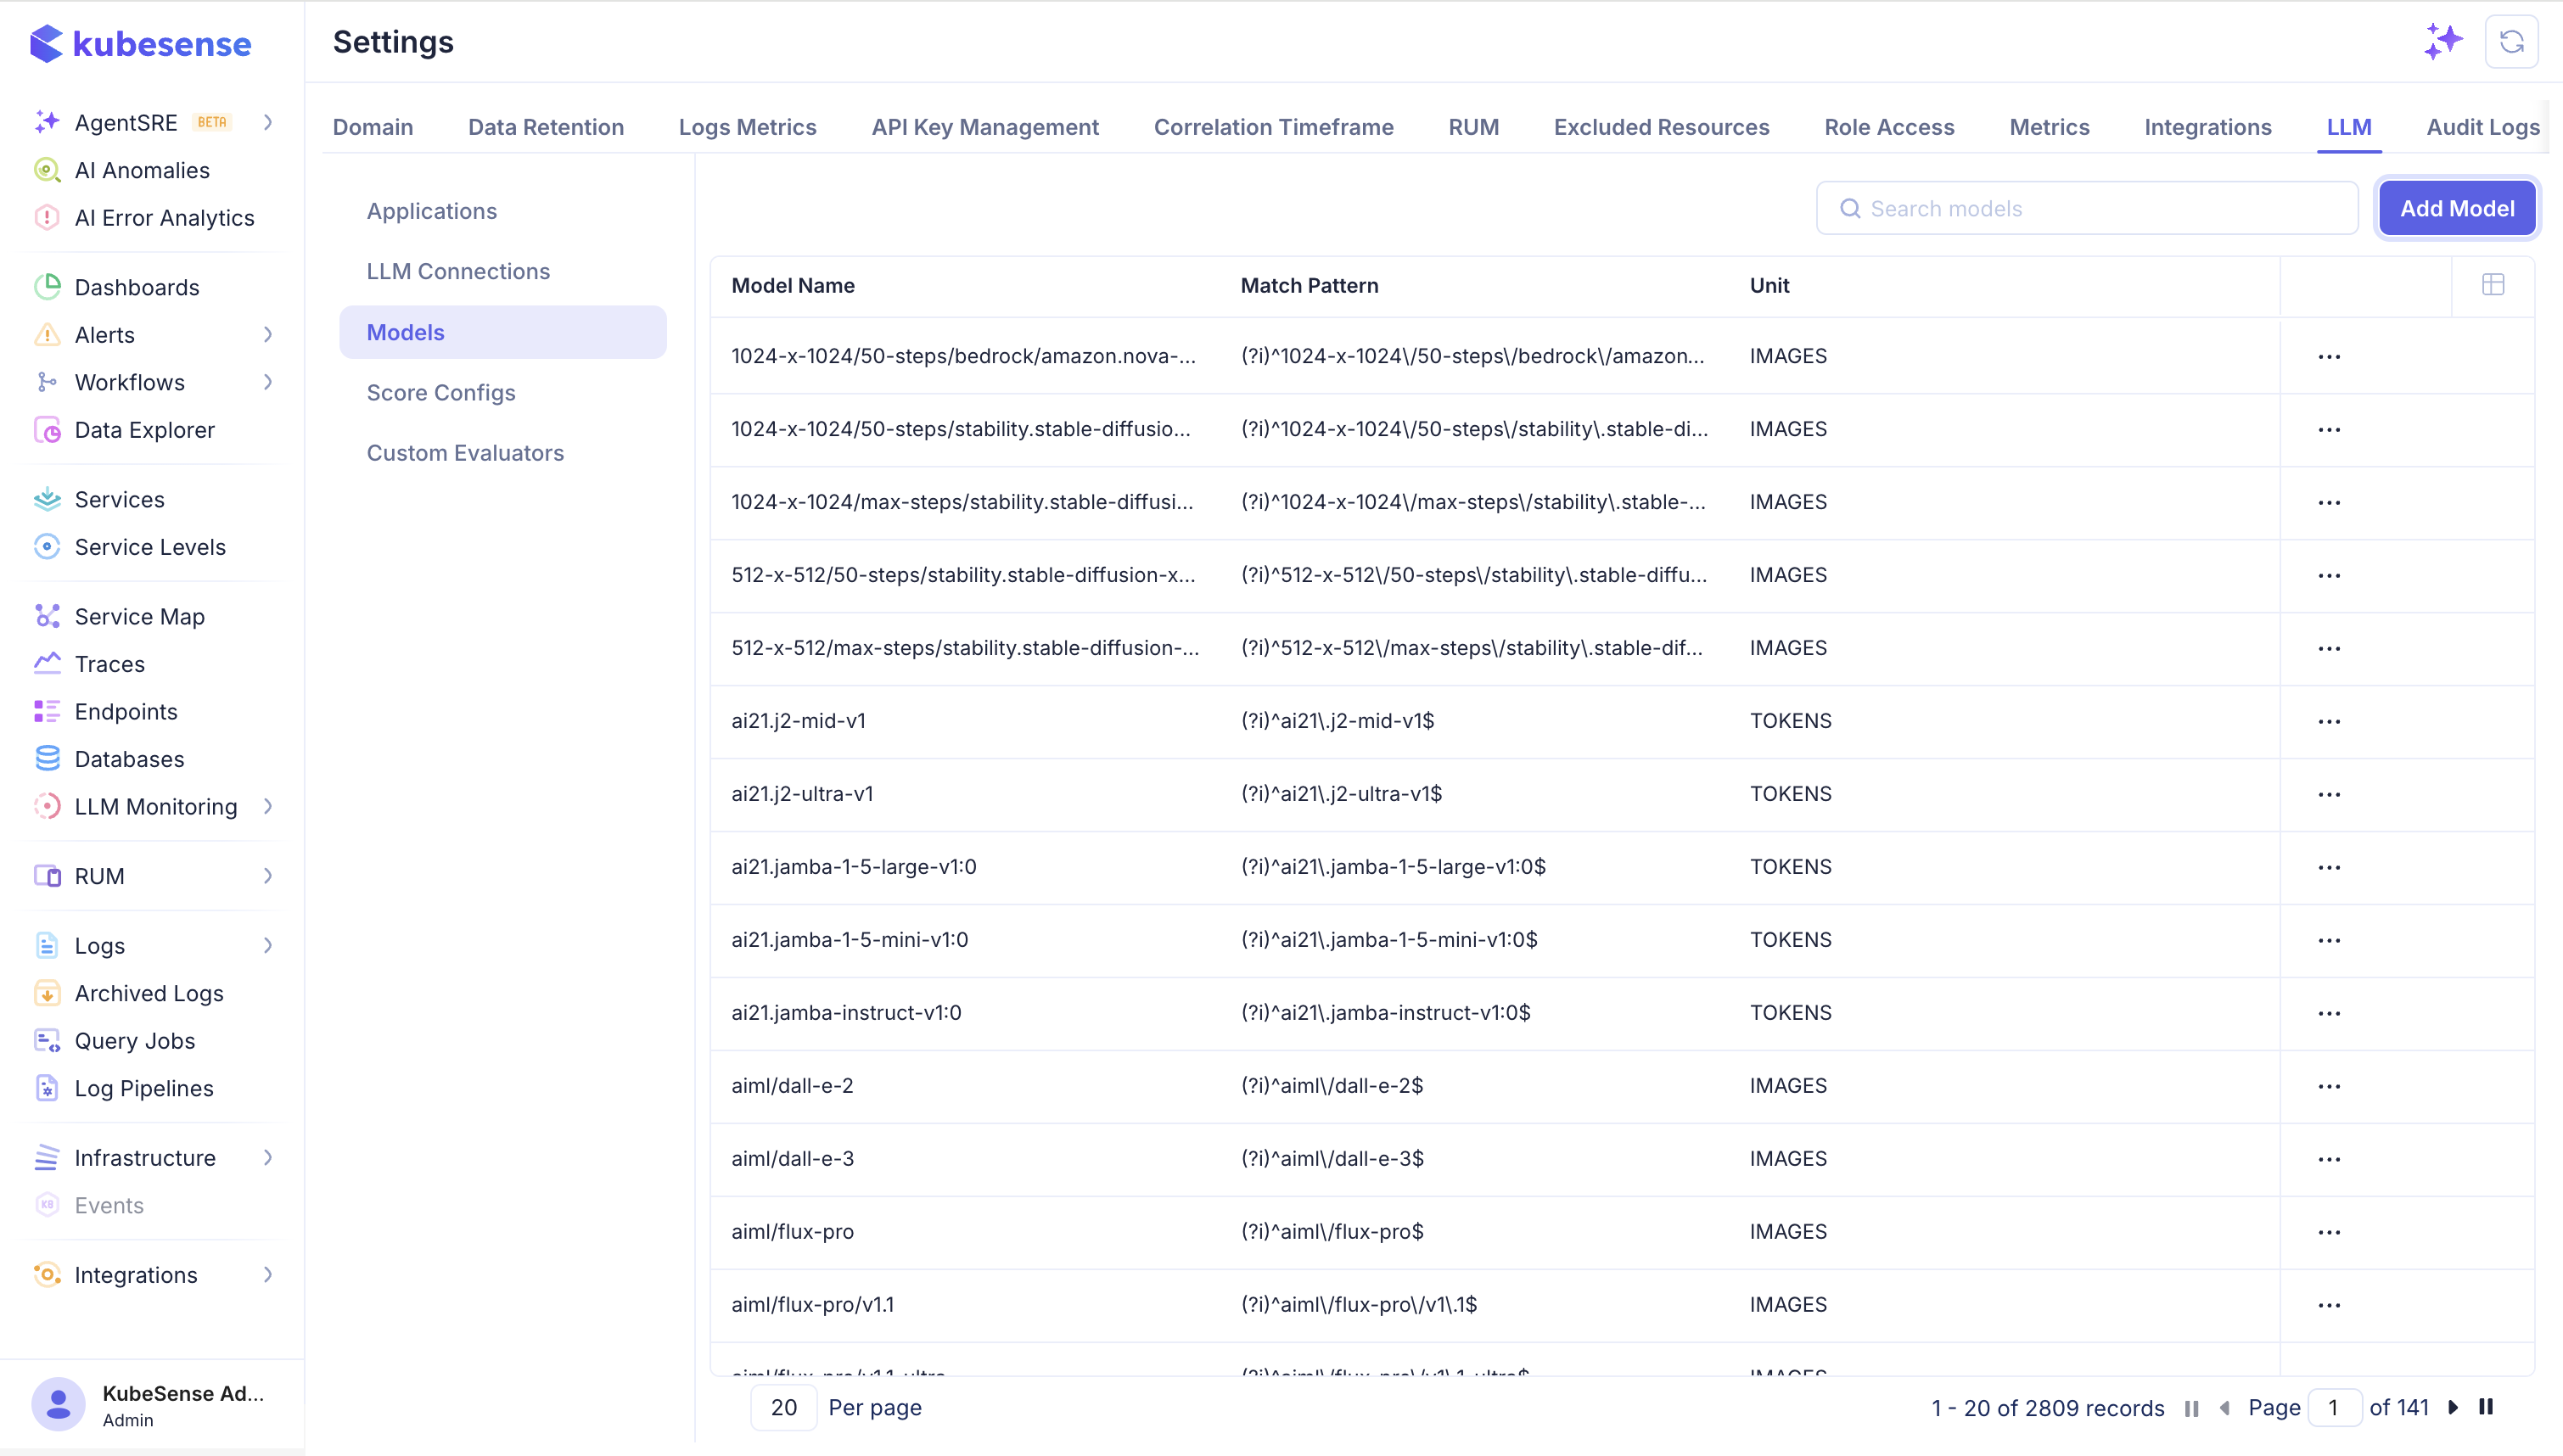
Task: Go to Dashboards in sidebar
Action: pos(137,287)
